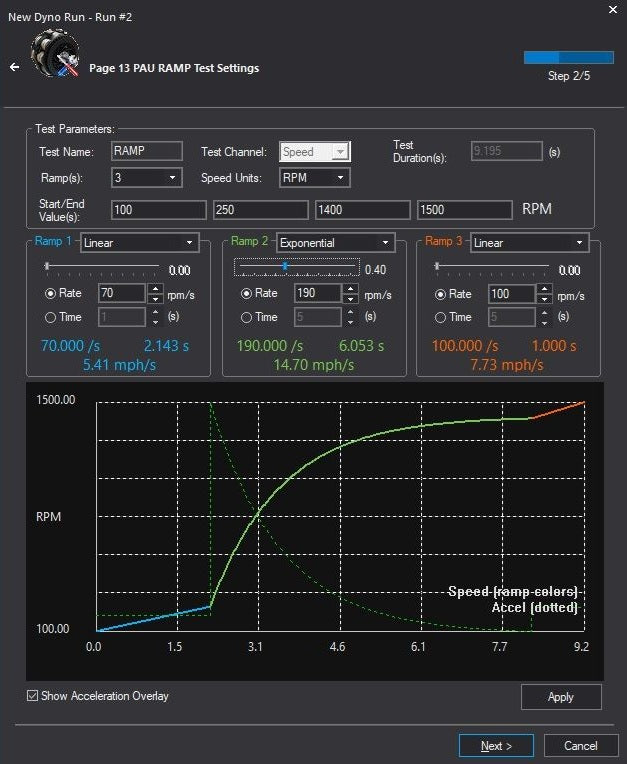Click the ramp speed graph plot
This screenshot has height=764, width=627.
340,516
